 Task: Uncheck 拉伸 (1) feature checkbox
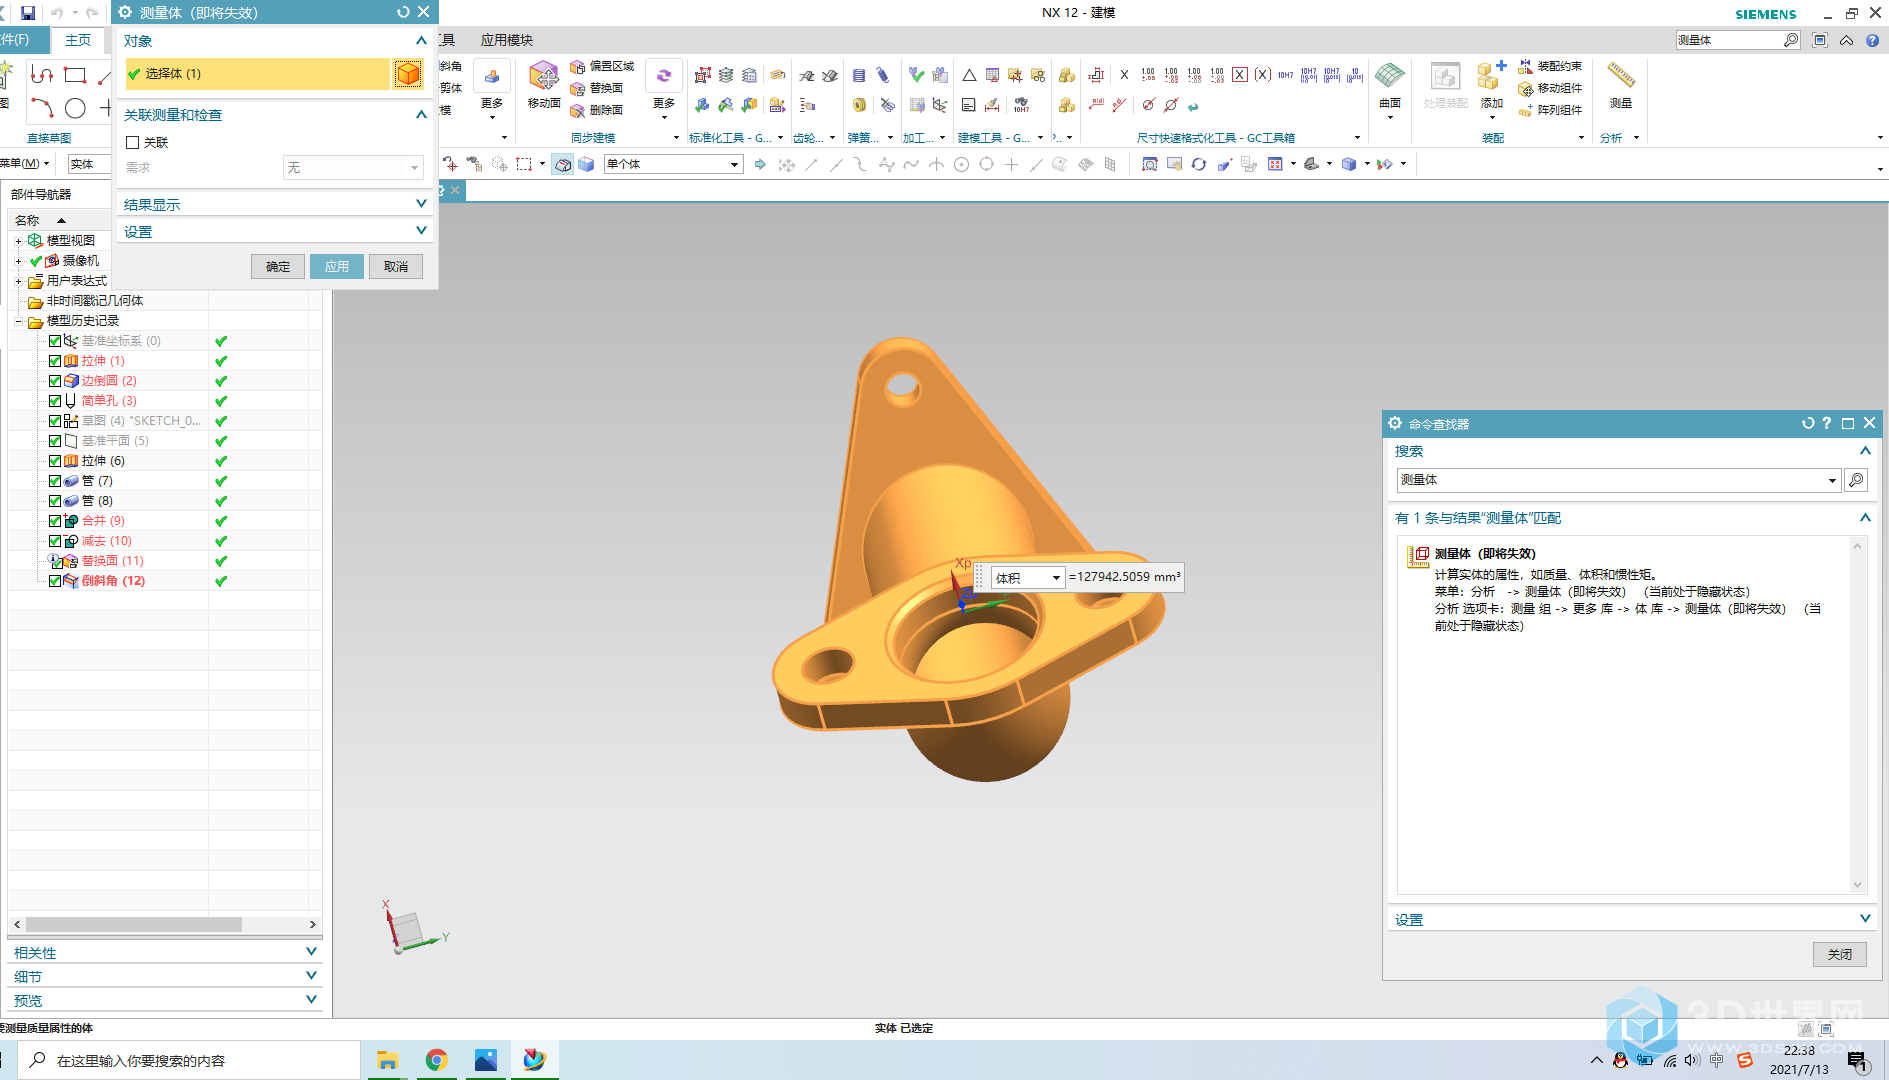pyautogui.click(x=55, y=361)
